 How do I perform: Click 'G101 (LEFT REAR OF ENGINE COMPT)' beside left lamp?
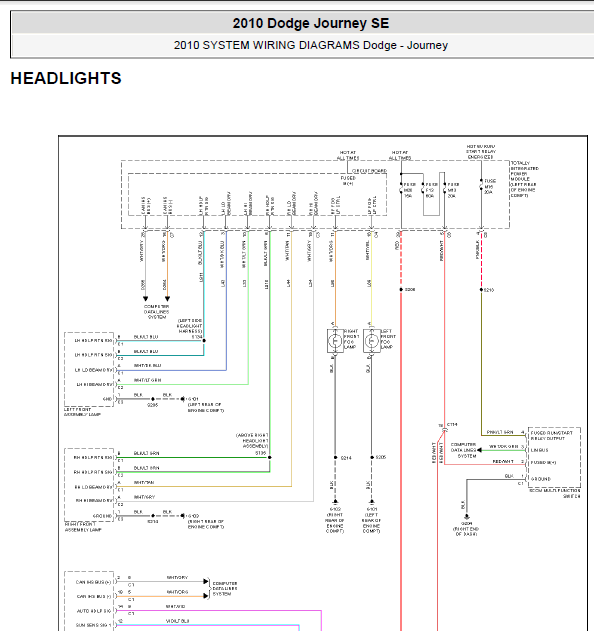tap(206, 405)
